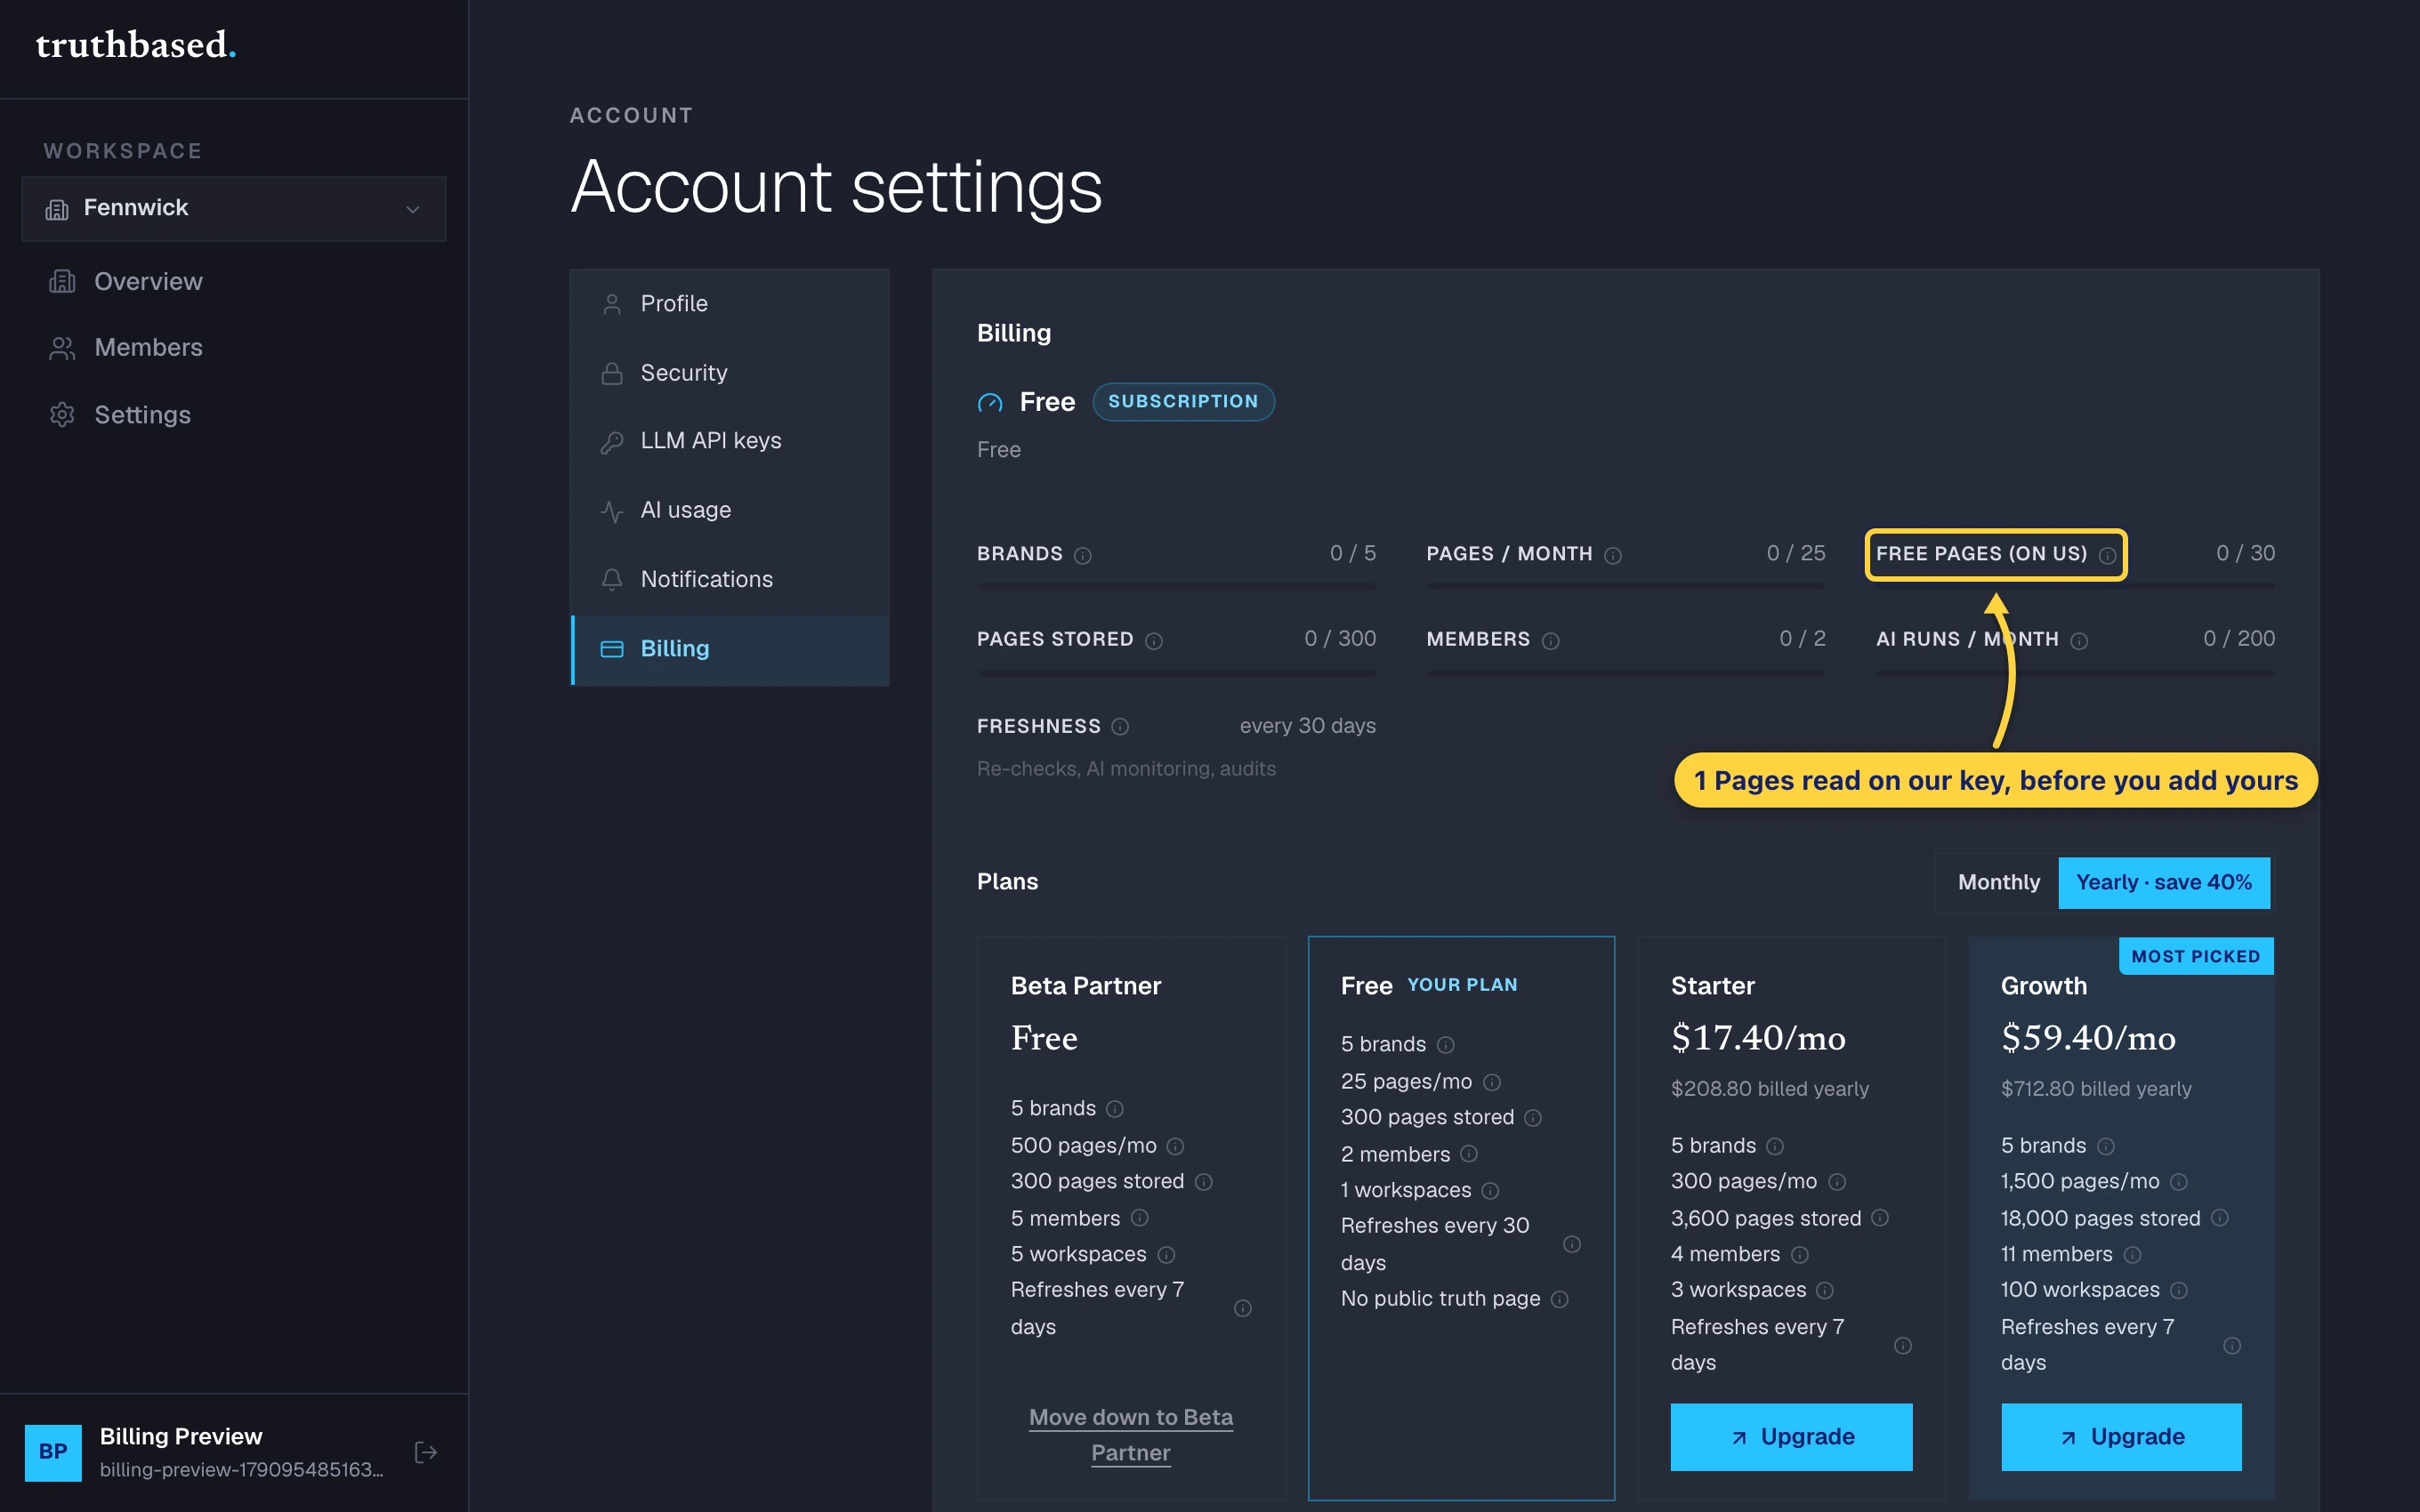Go to LLM API keys section
This screenshot has height=1512, width=2420.
coord(730,441)
